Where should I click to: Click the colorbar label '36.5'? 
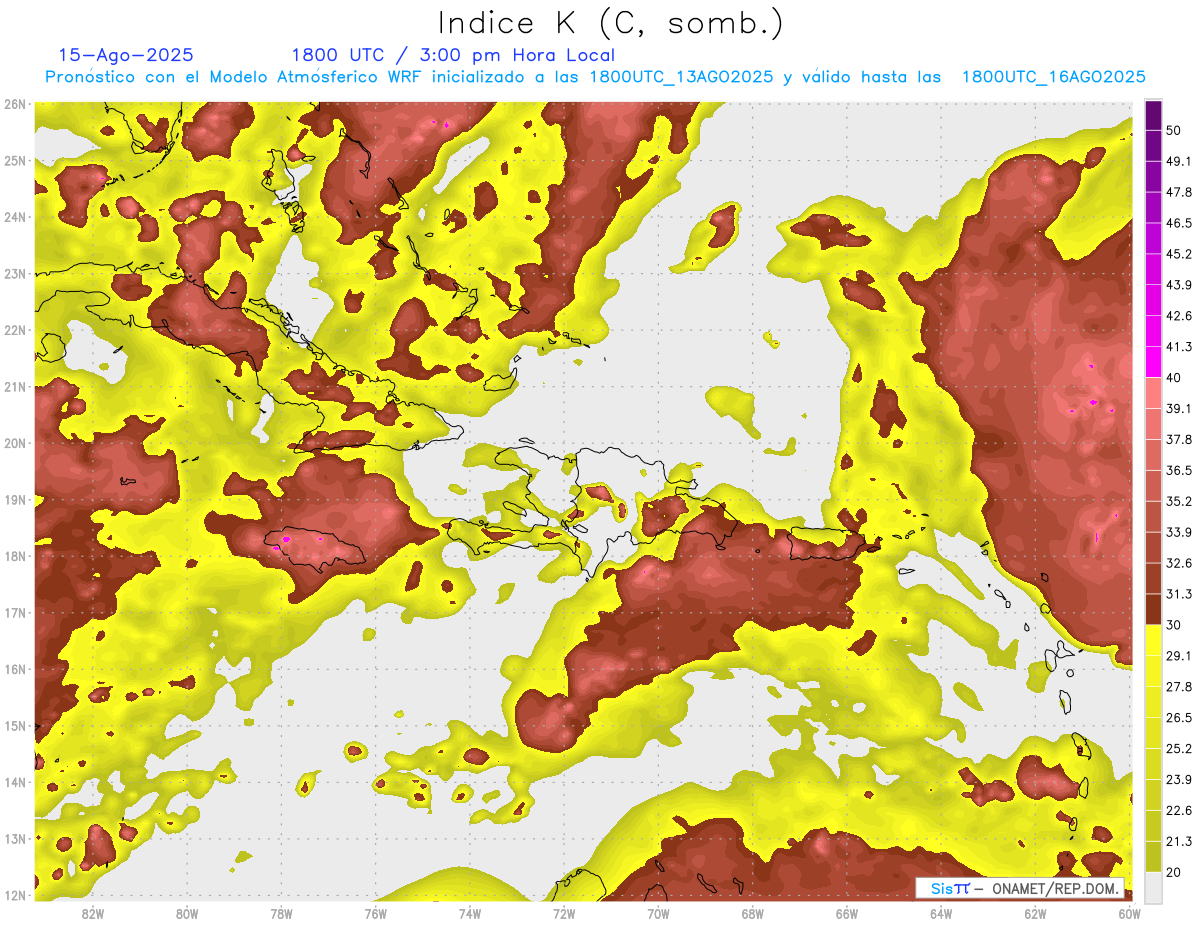[1179, 470]
